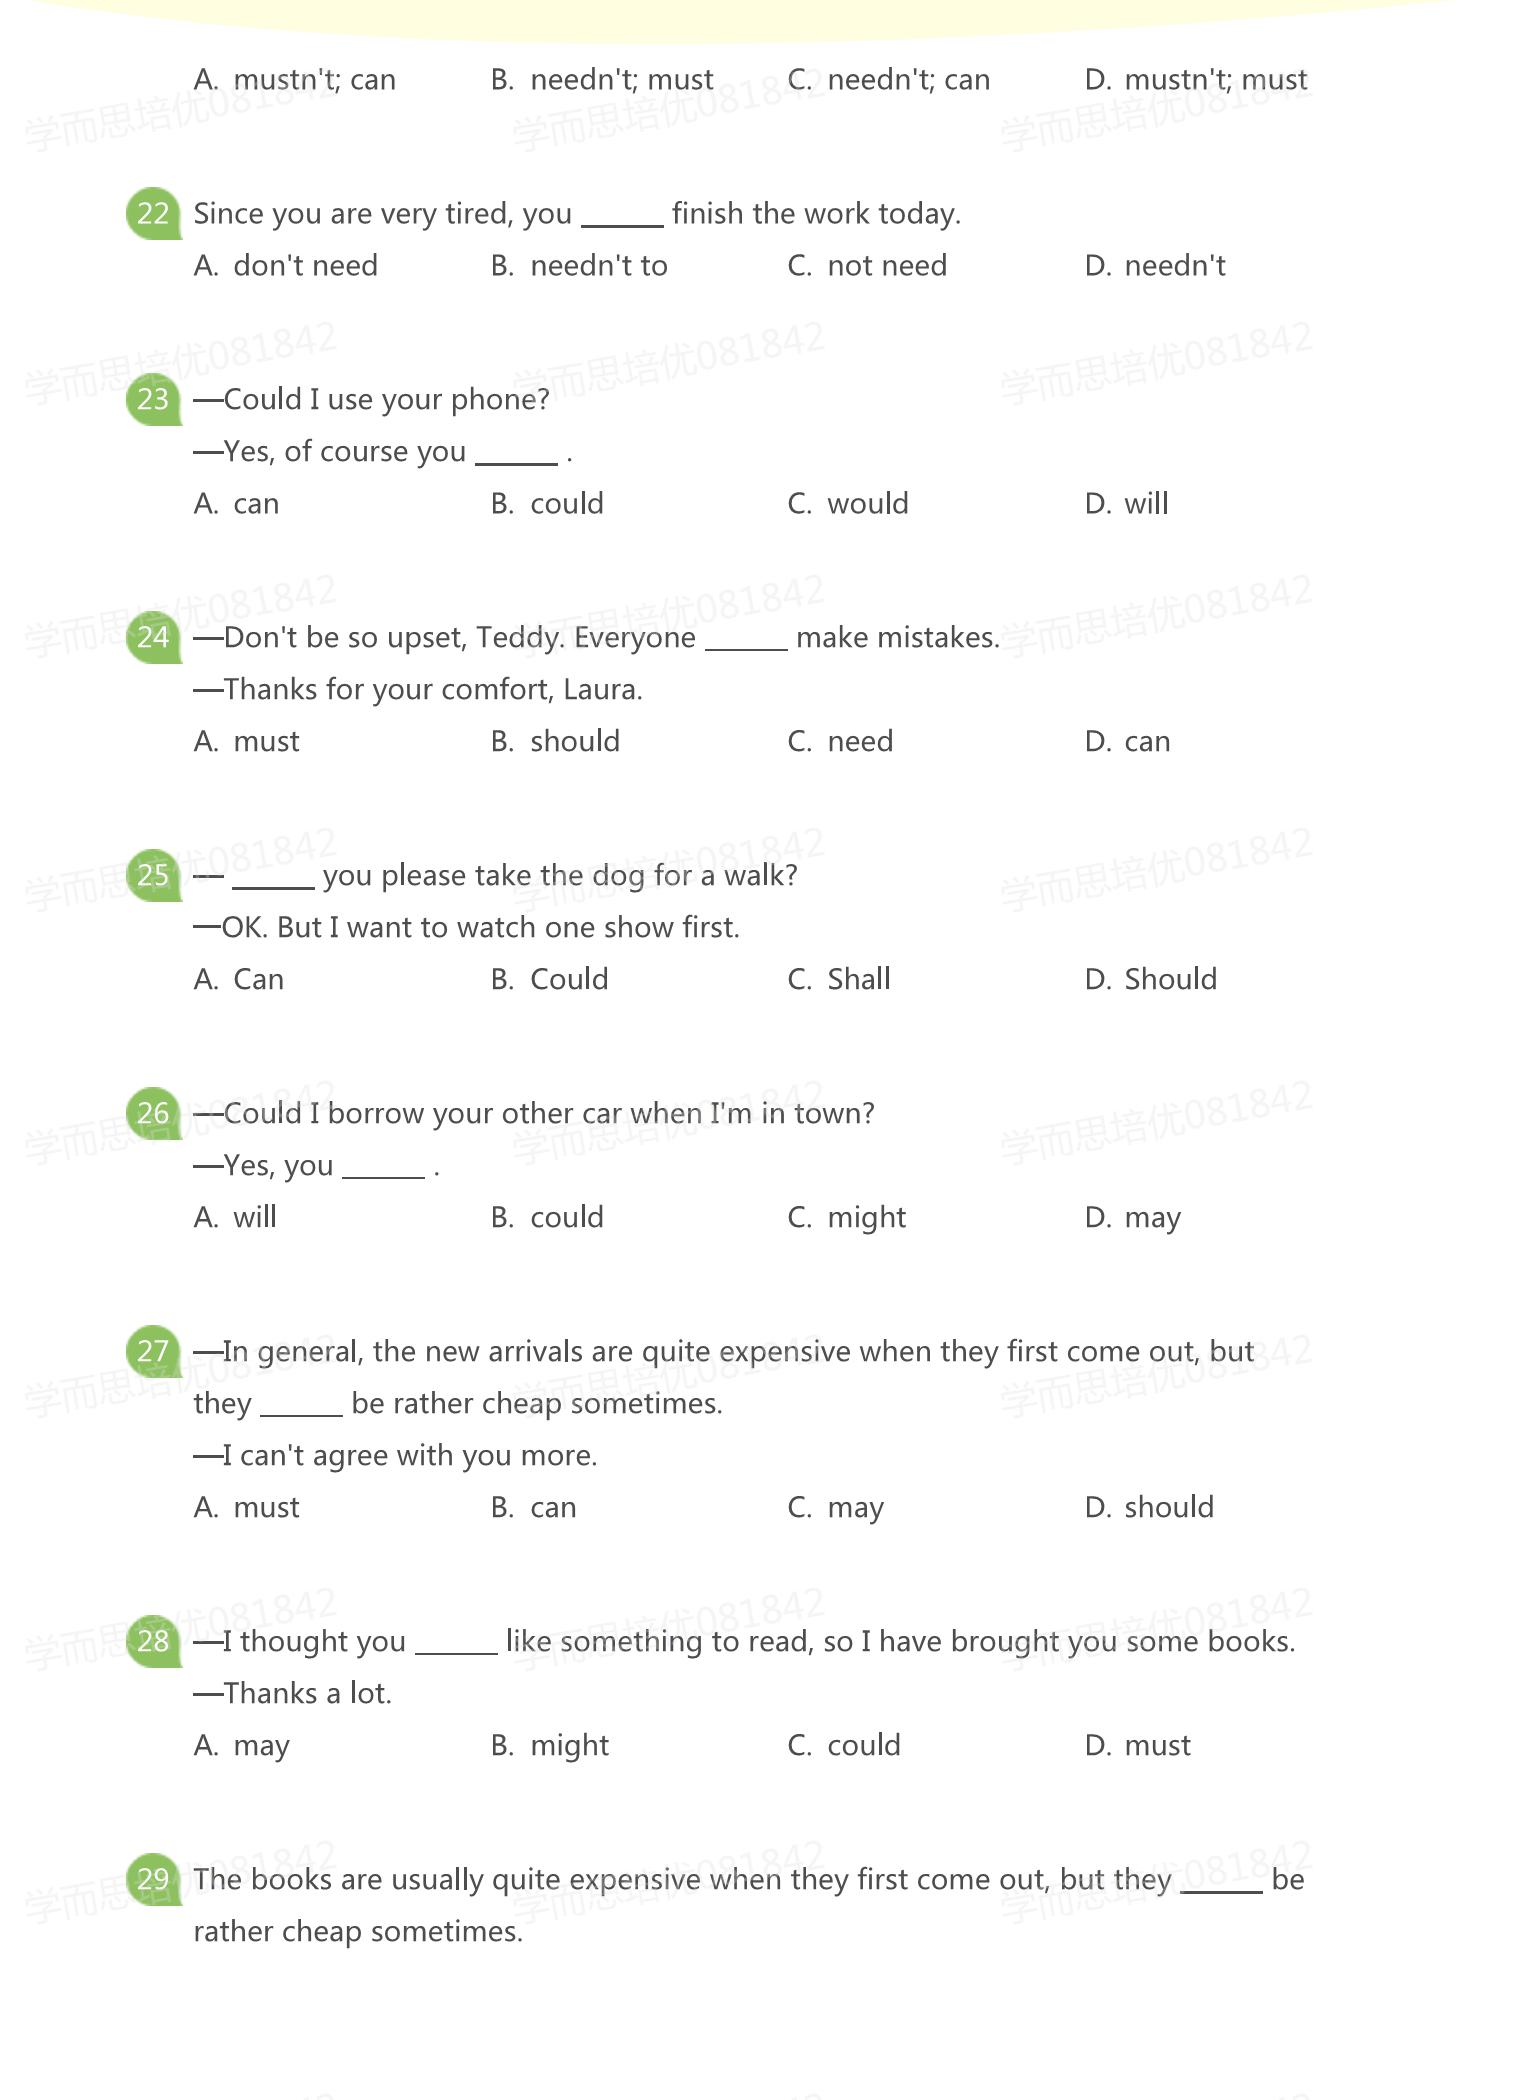
Task: Choose answer A can for question 23
Action: pos(236,504)
